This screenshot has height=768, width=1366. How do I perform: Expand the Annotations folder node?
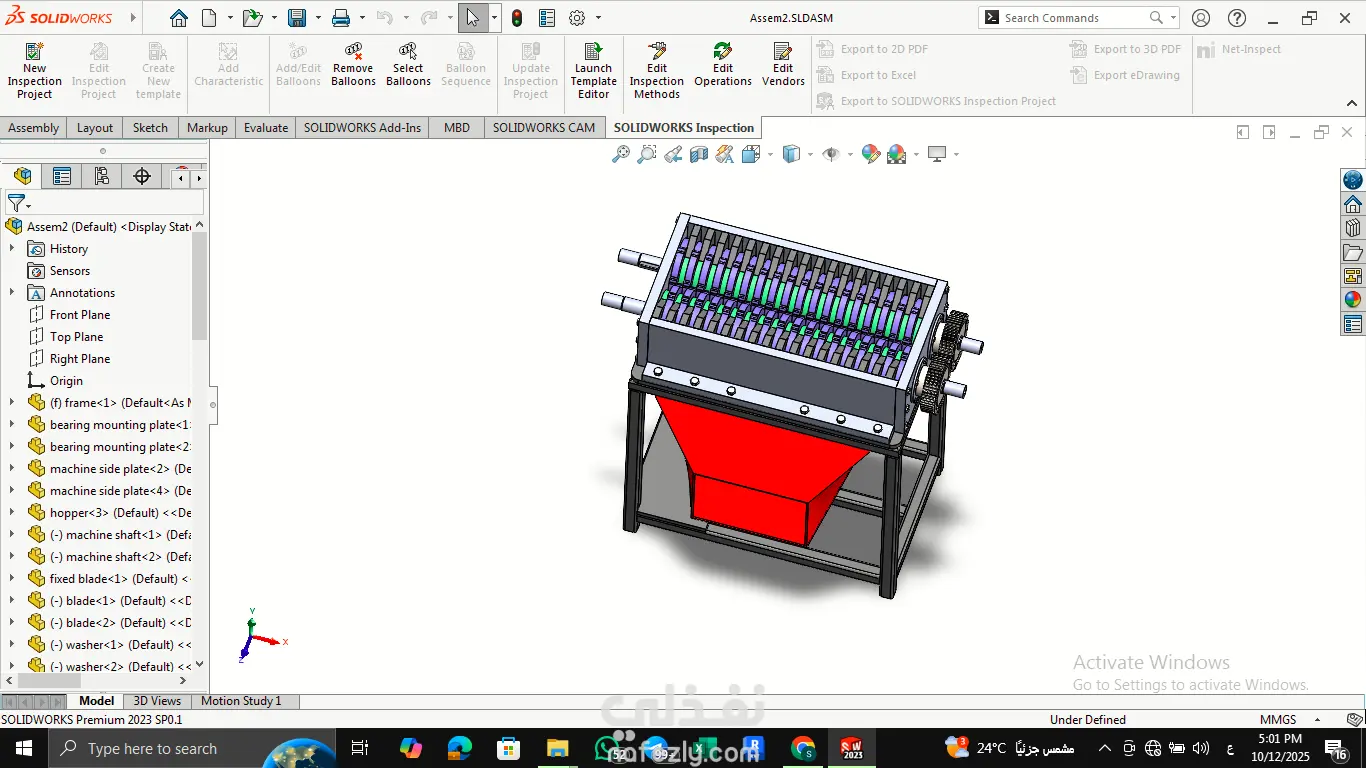pos(12,293)
